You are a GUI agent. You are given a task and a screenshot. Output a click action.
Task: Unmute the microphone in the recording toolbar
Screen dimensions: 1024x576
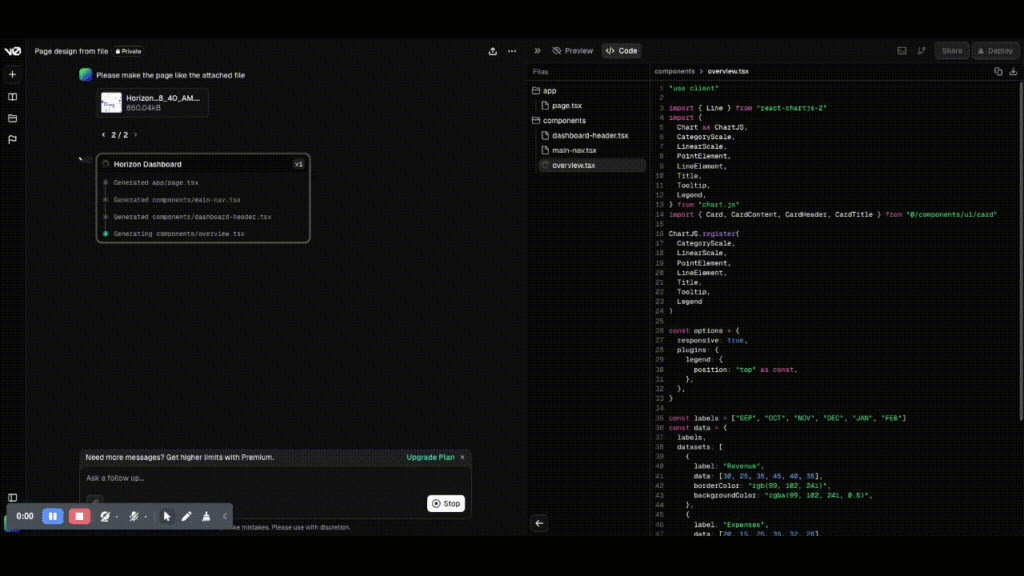click(134, 516)
